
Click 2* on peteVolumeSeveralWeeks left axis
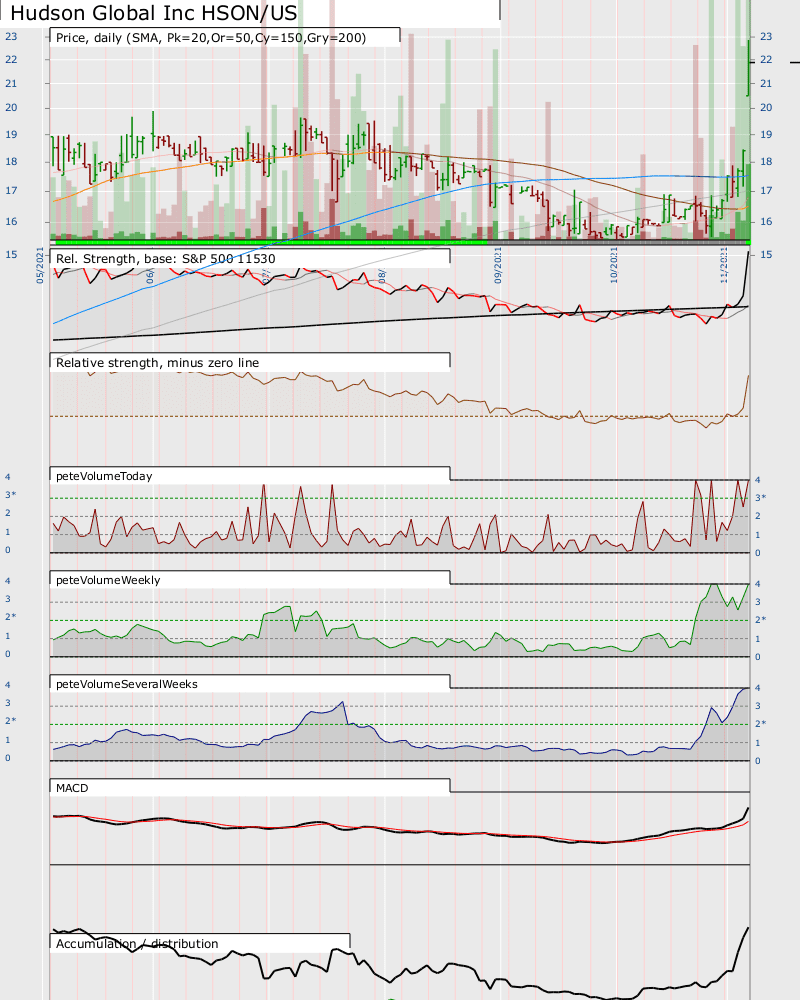[11, 721]
